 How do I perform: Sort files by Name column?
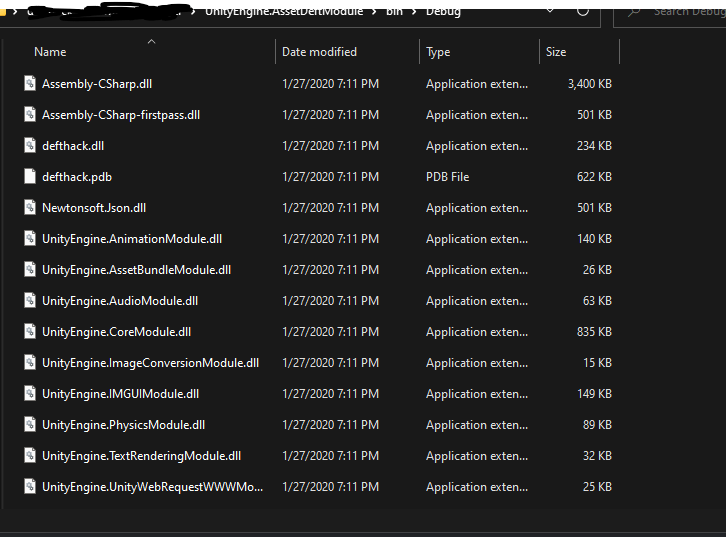pyautogui.click(x=50, y=52)
